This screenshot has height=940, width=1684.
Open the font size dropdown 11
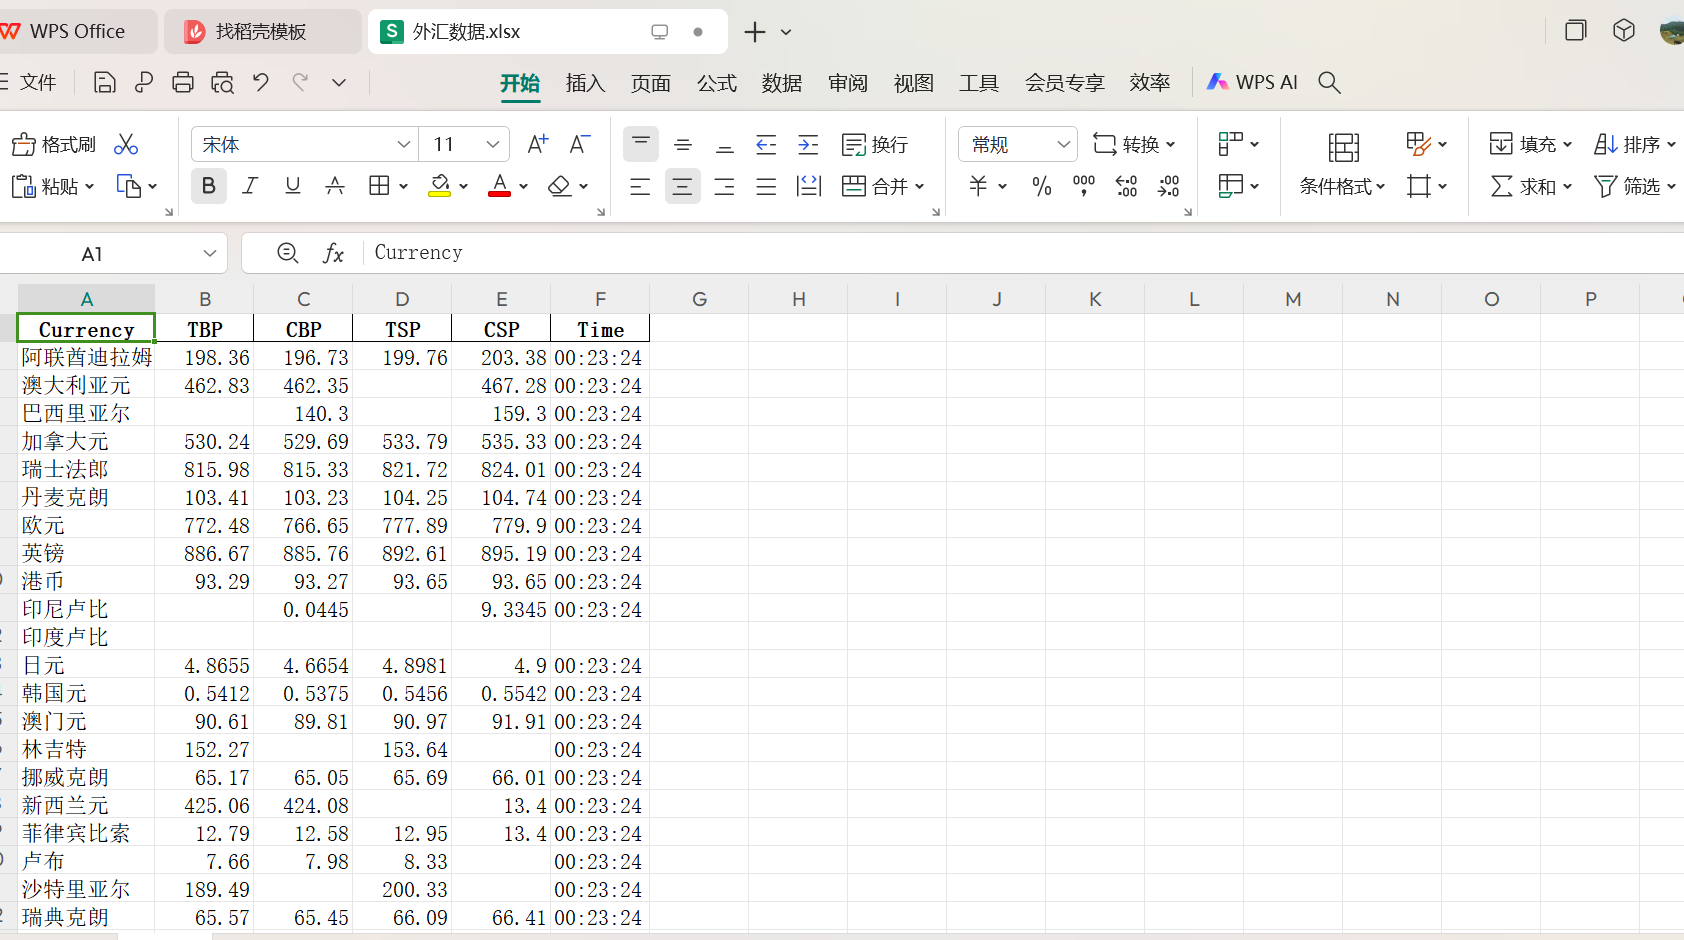492,144
